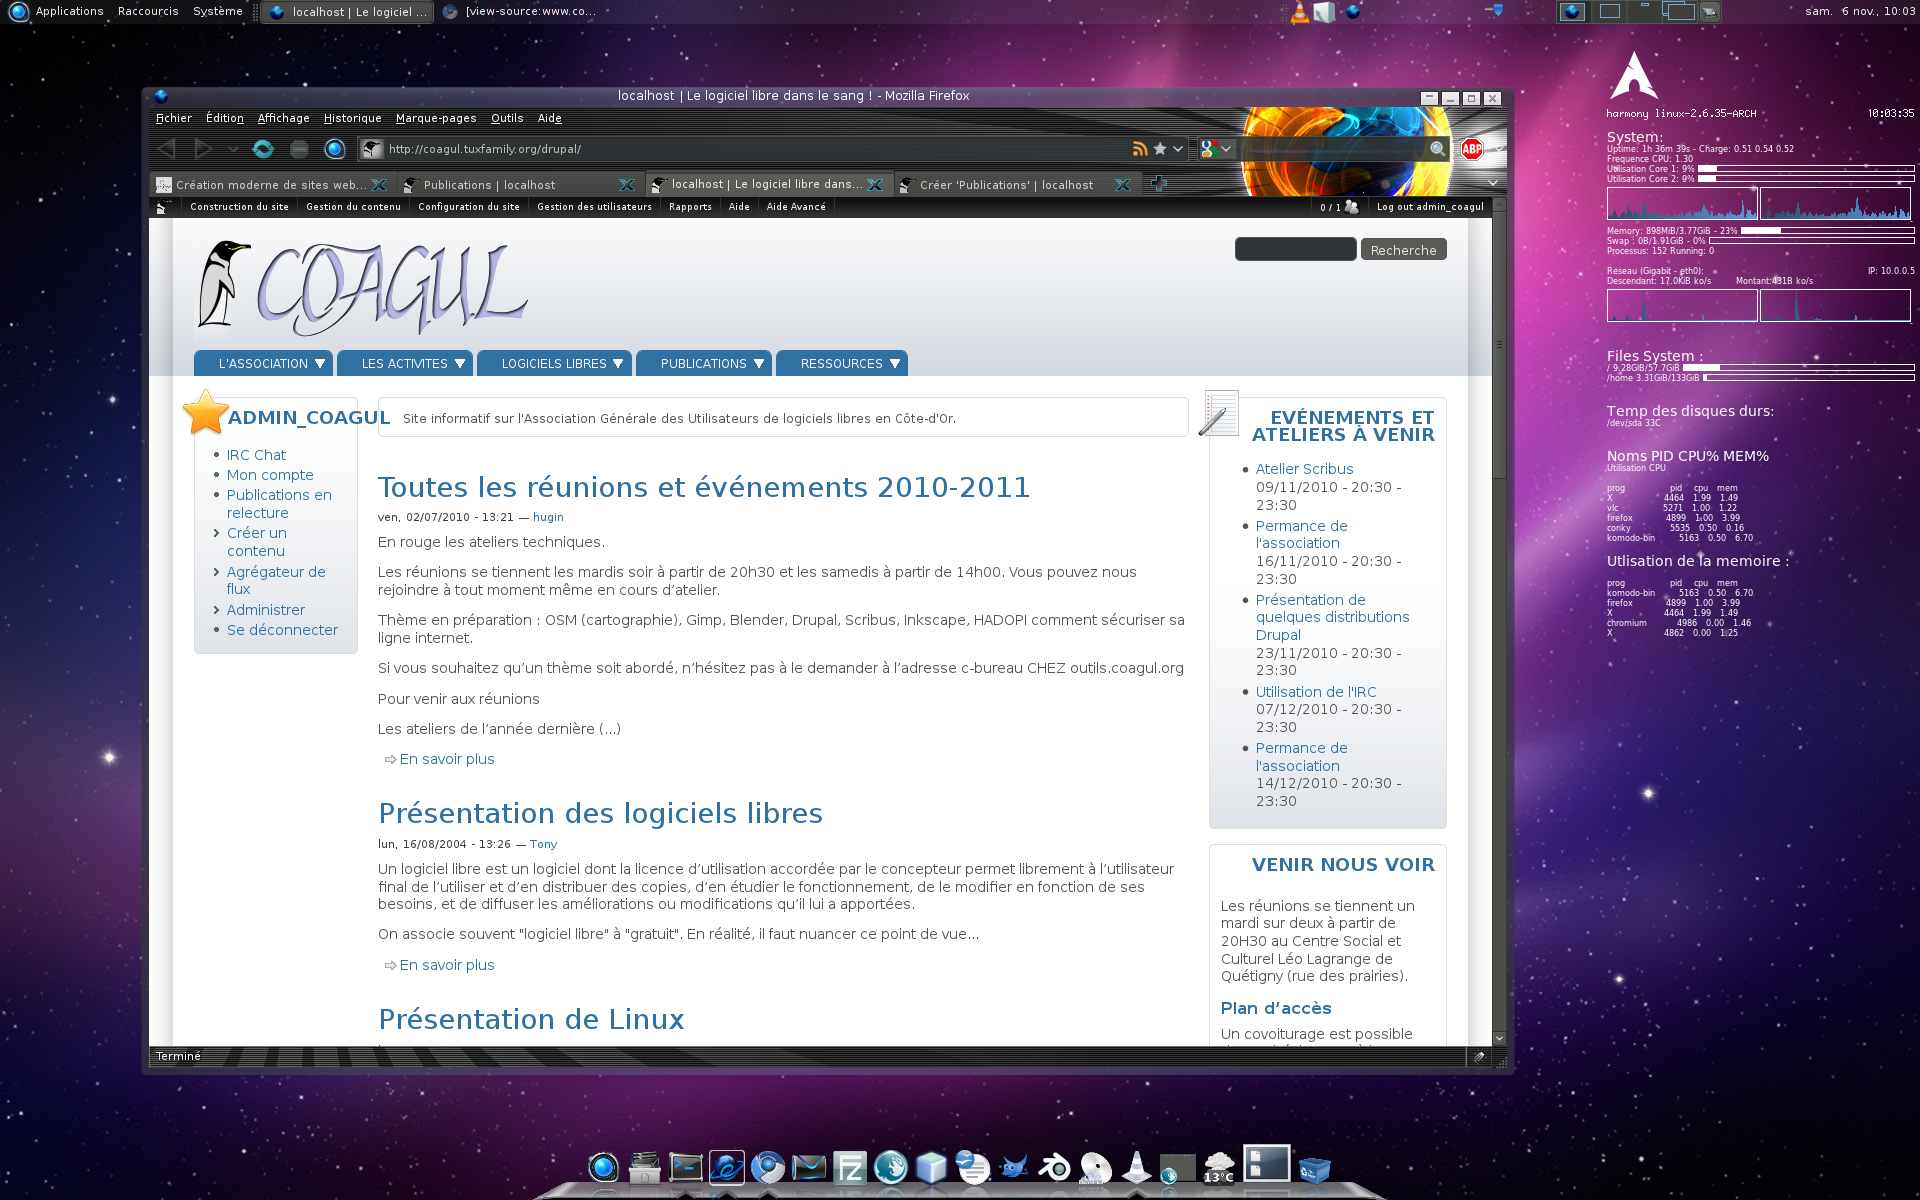Viewport: 1920px width, 1200px height.
Task: Click the site search text field
Action: (1295, 249)
